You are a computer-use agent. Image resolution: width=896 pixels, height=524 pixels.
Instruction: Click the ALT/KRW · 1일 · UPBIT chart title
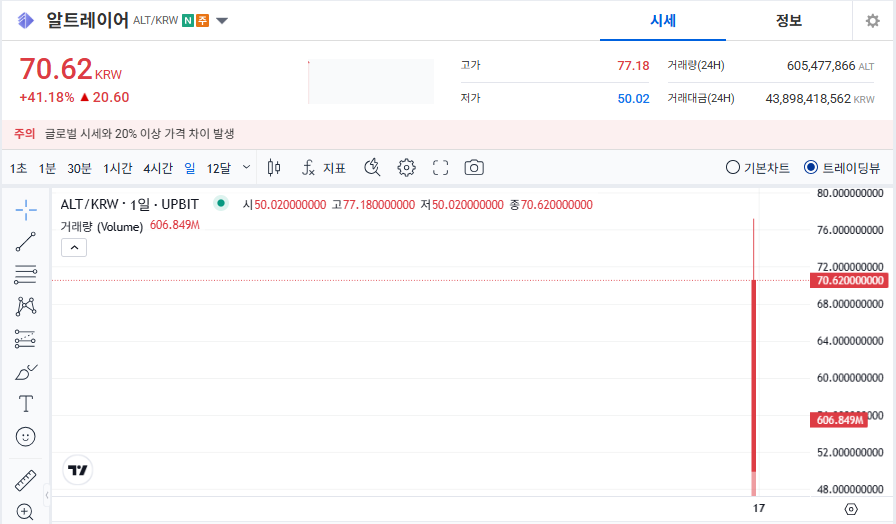point(130,204)
